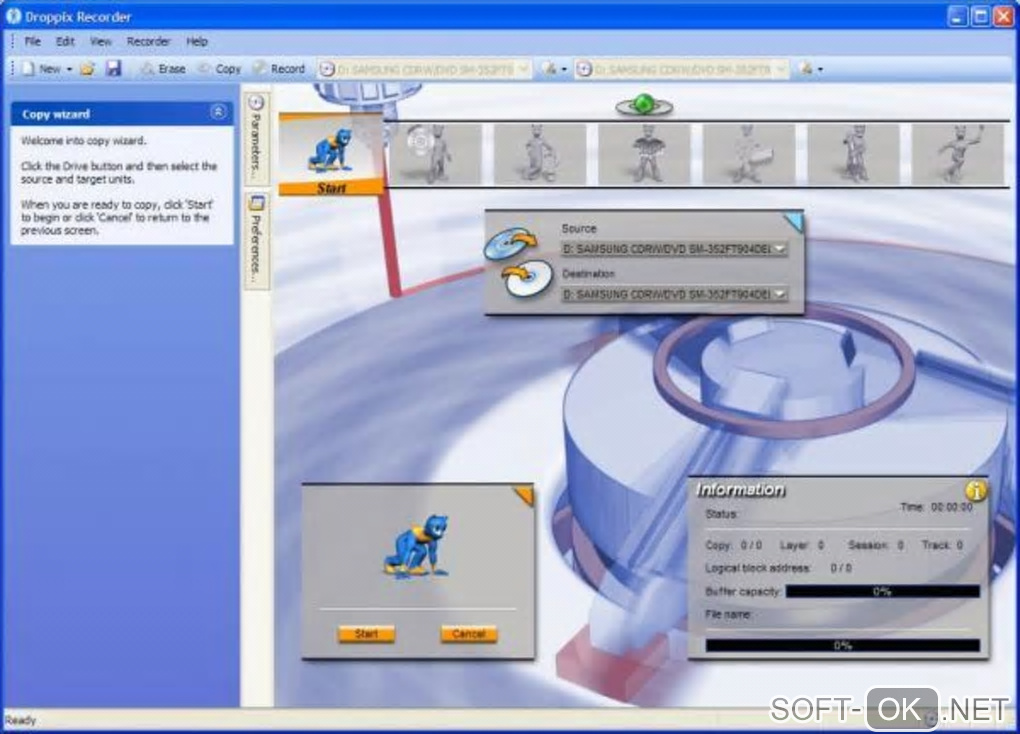Click the blue floppy disk save icon
Image resolution: width=1020 pixels, height=734 pixels.
coord(114,68)
